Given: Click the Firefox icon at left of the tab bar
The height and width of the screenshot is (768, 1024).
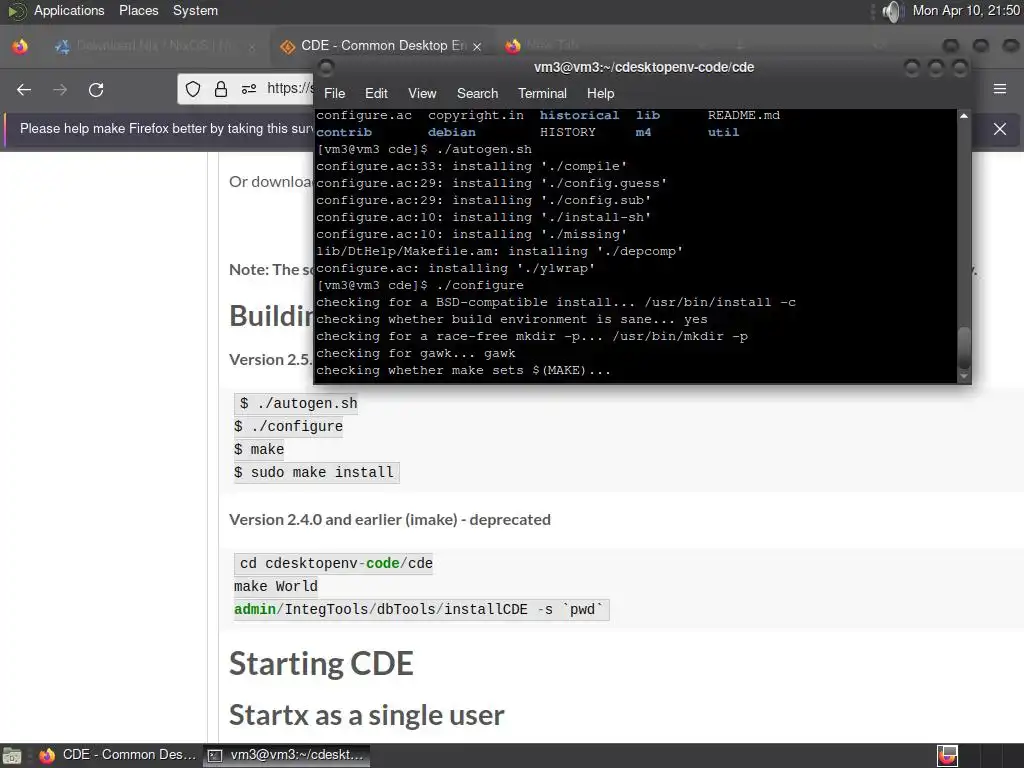Looking at the screenshot, I should [20, 46].
